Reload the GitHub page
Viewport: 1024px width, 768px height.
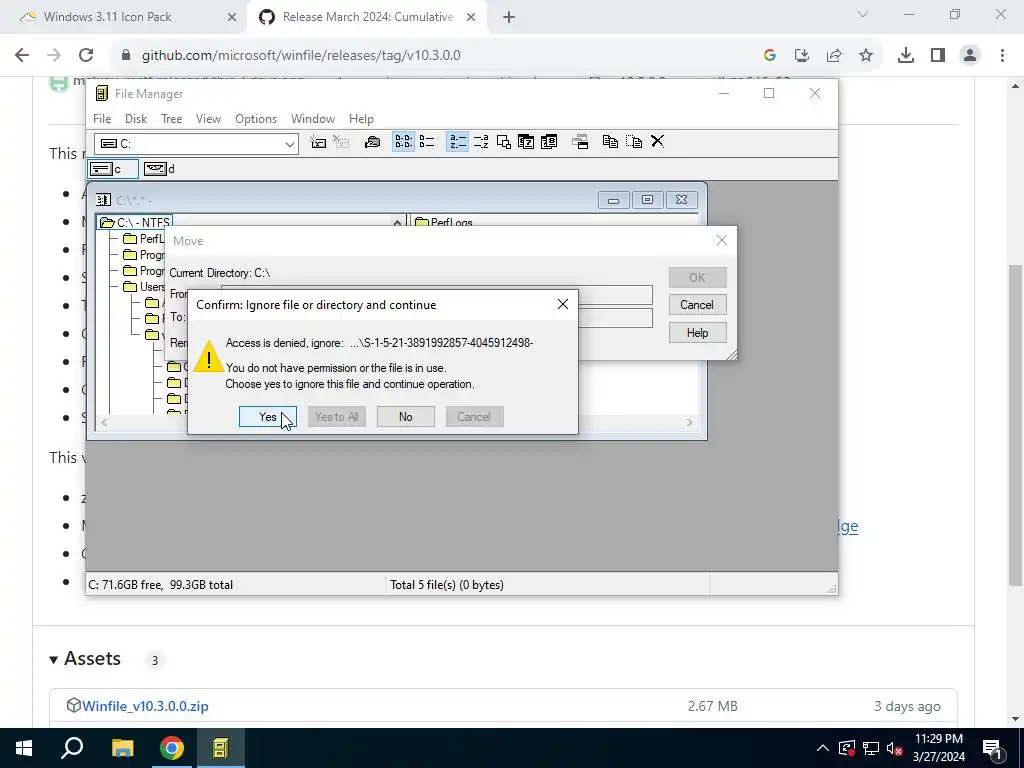[x=86, y=56]
